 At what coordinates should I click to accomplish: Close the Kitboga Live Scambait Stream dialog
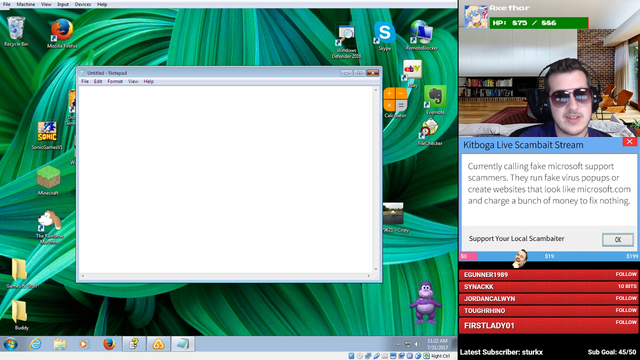629,142
